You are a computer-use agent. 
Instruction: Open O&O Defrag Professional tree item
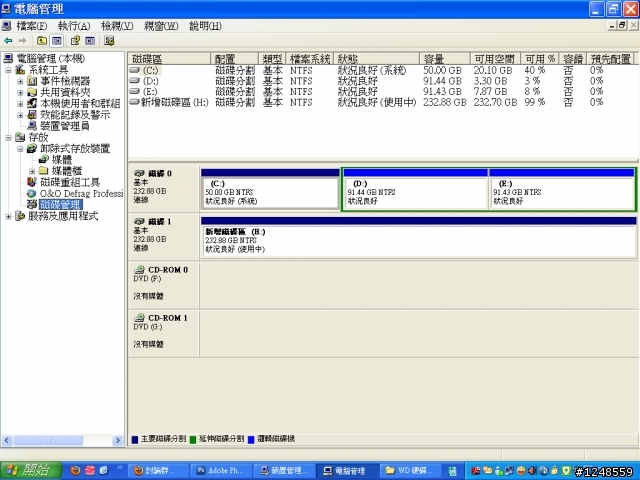[81, 193]
